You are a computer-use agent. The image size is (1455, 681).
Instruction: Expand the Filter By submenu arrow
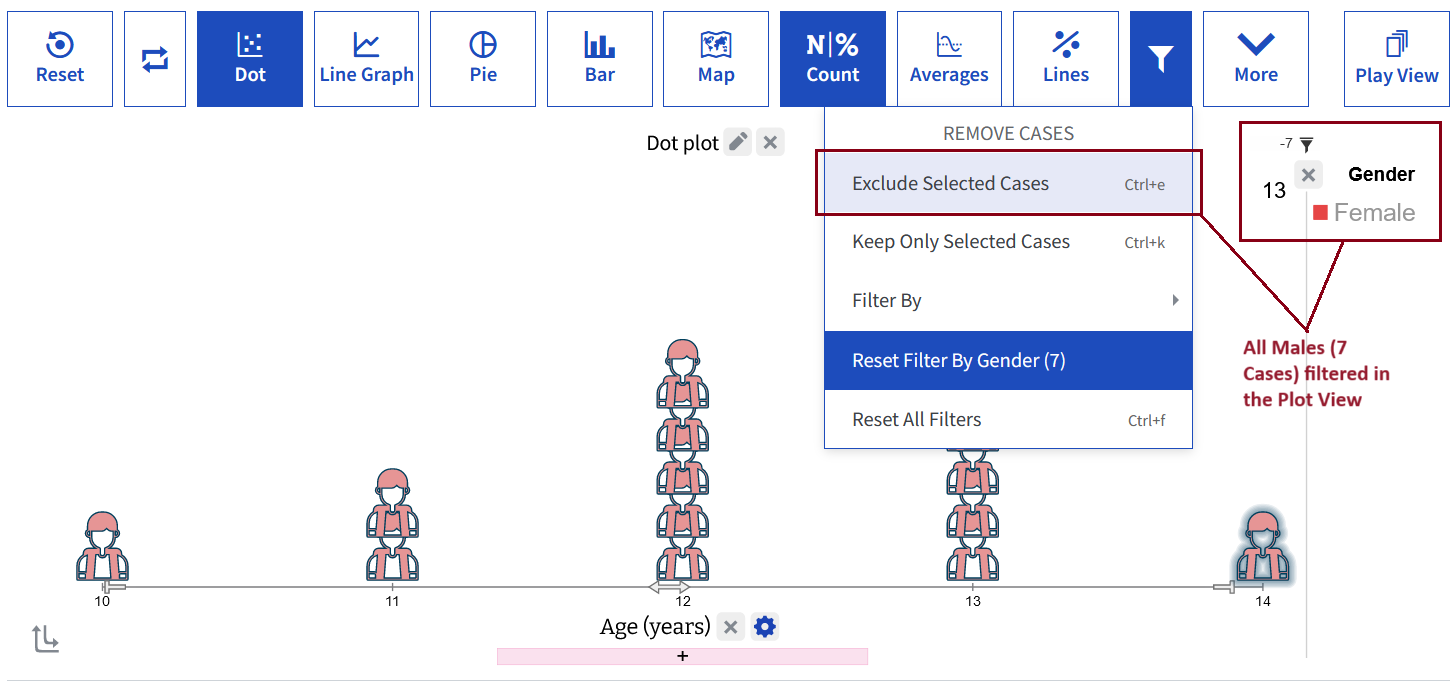(1175, 300)
